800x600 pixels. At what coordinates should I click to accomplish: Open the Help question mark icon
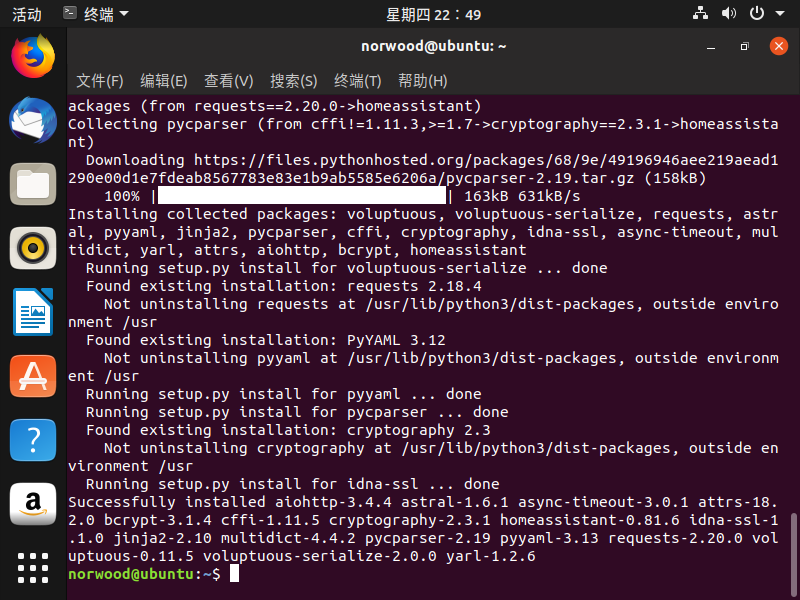click(33, 440)
